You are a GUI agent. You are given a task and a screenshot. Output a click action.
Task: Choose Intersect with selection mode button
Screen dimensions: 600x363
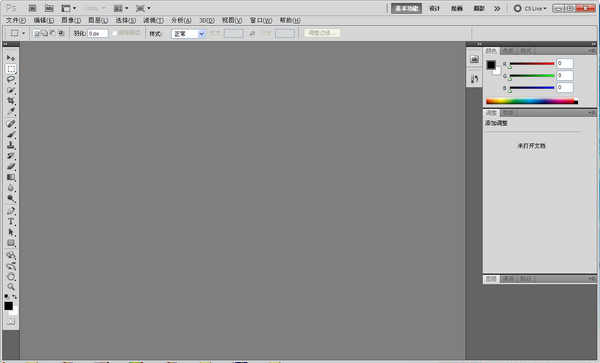click(61, 33)
